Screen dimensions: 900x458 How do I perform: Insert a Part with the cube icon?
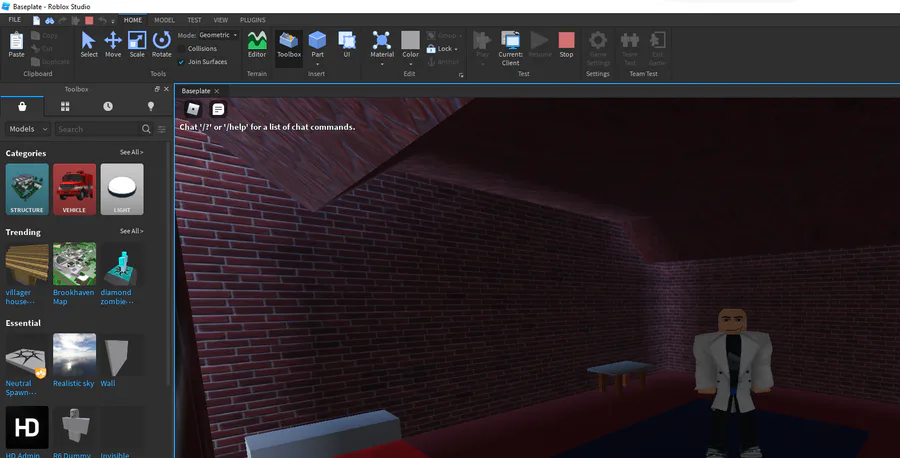(317, 41)
